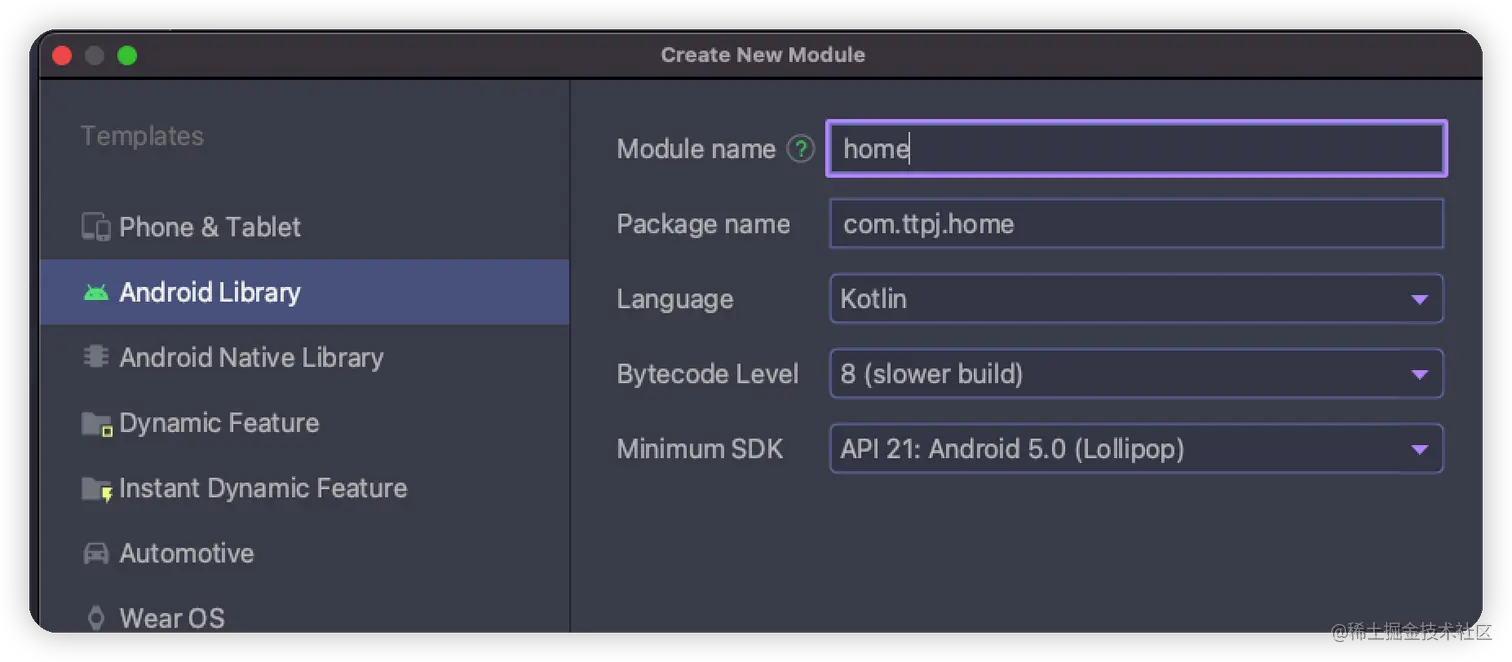This screenshot has height=662, width=1512.
Task: Open the Module name help question-mark icon
Action: click(x=800, y=149)
